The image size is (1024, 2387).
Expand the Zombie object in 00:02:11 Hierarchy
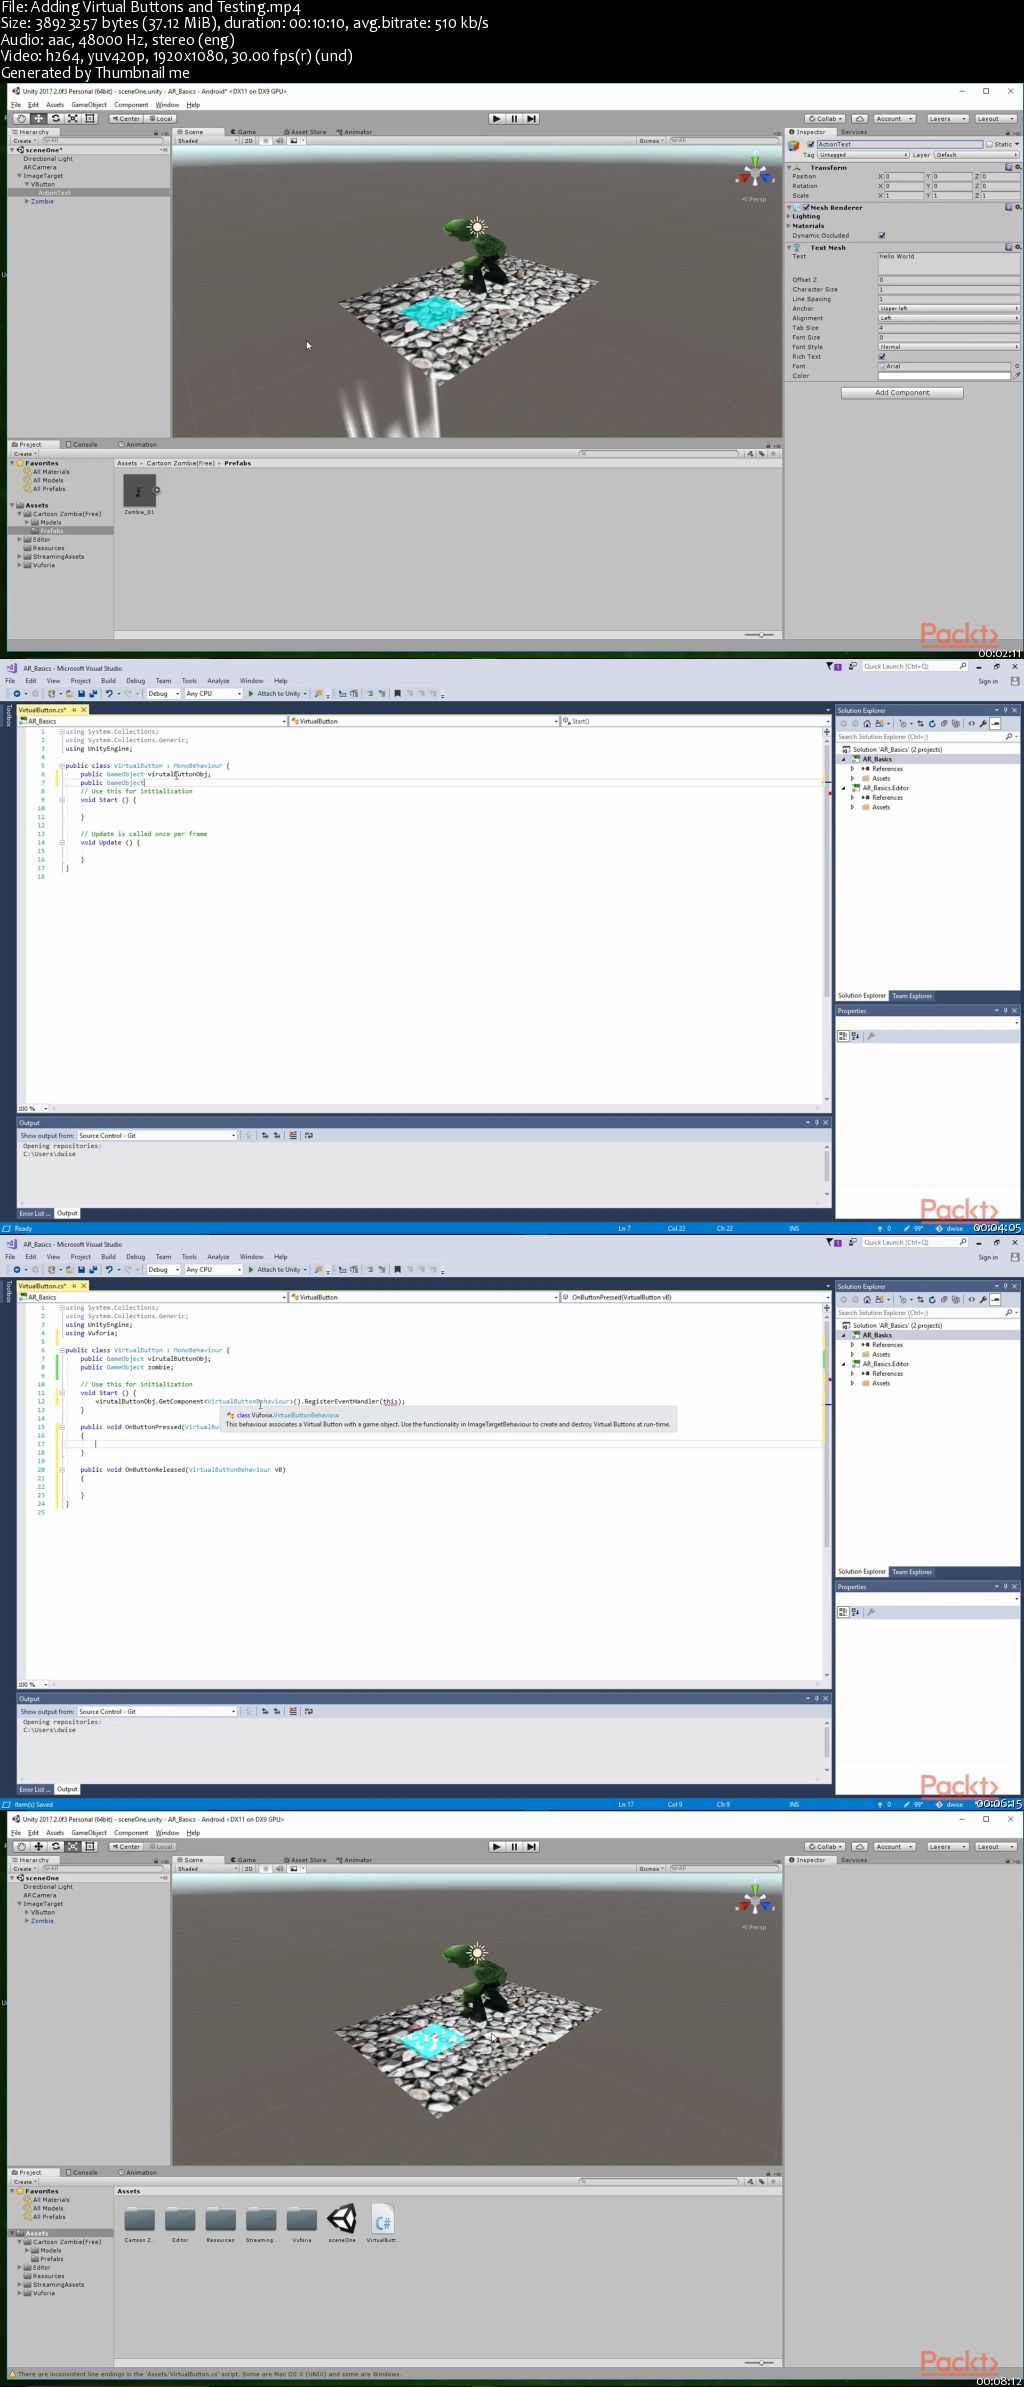[27, 201]
